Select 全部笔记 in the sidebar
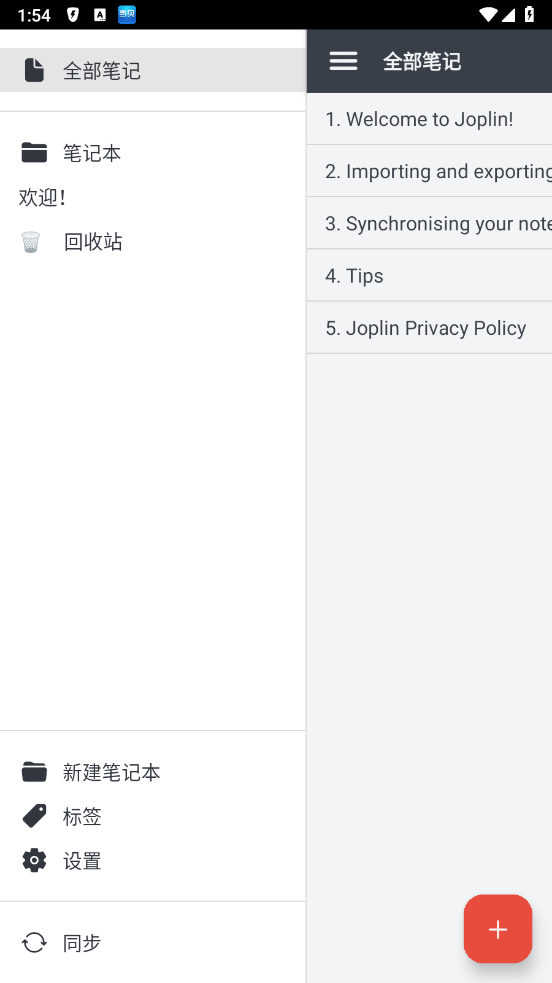Image resolution: width=552 pixels, height=983 pixels. 153,70
